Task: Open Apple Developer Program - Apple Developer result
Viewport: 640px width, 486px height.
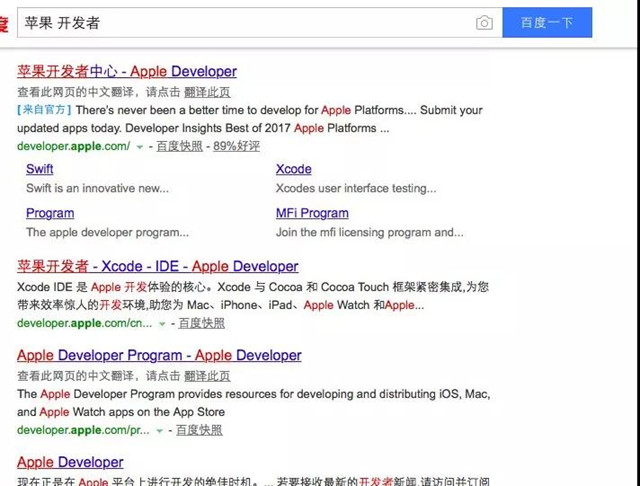Action: coord(159,355)
